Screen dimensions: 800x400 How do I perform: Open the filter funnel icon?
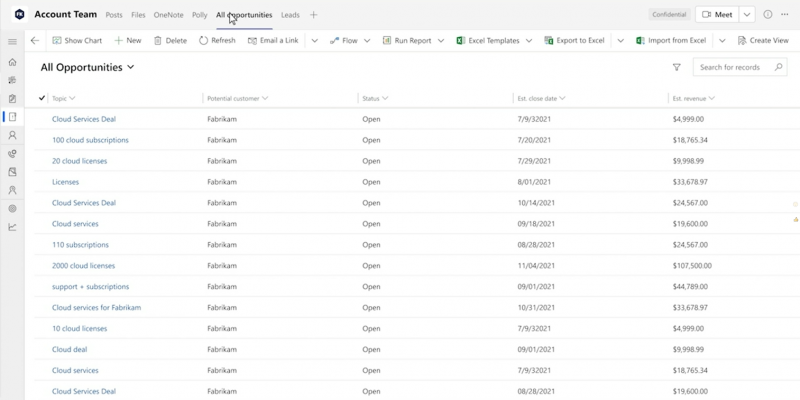click(x=677, y=67)
